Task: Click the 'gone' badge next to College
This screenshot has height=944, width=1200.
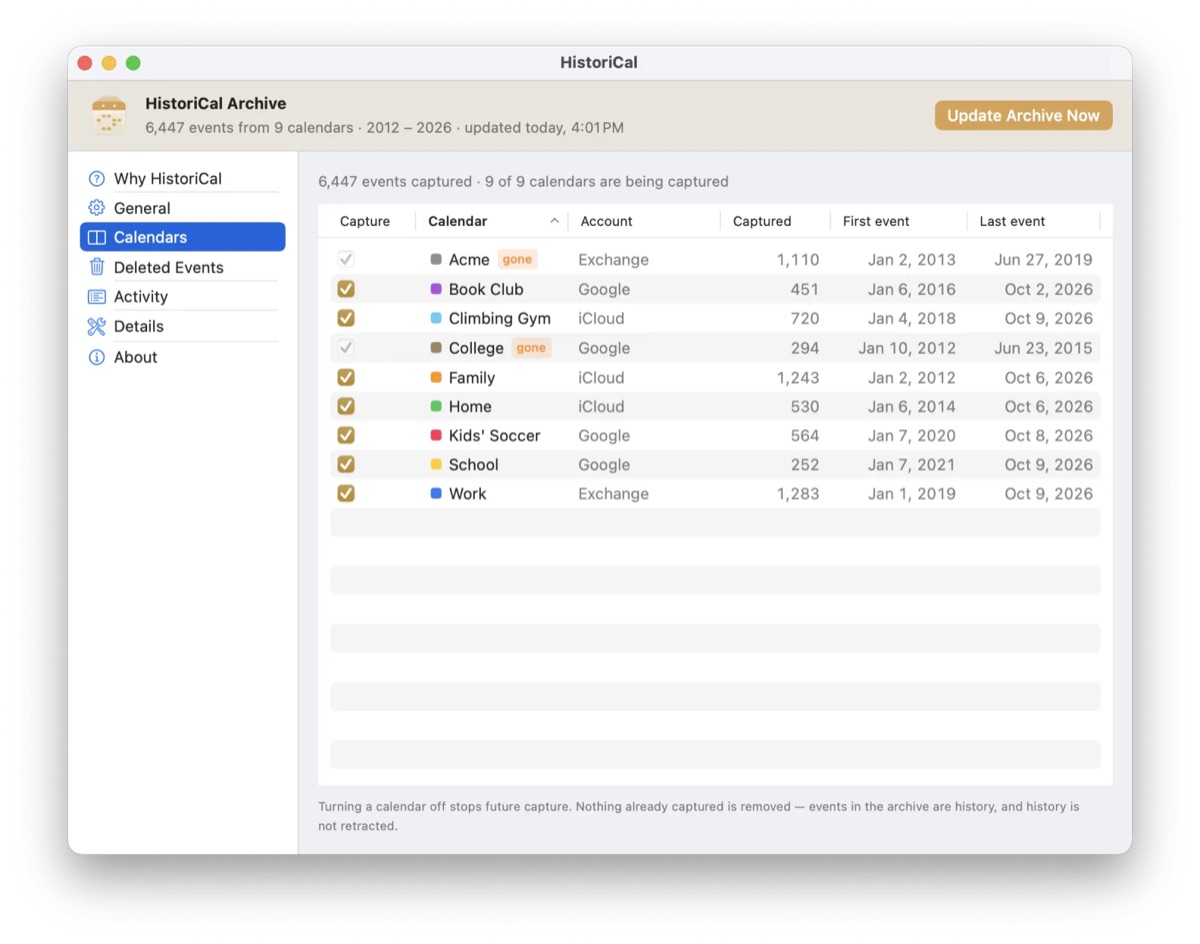Action: tap(531, 348)
